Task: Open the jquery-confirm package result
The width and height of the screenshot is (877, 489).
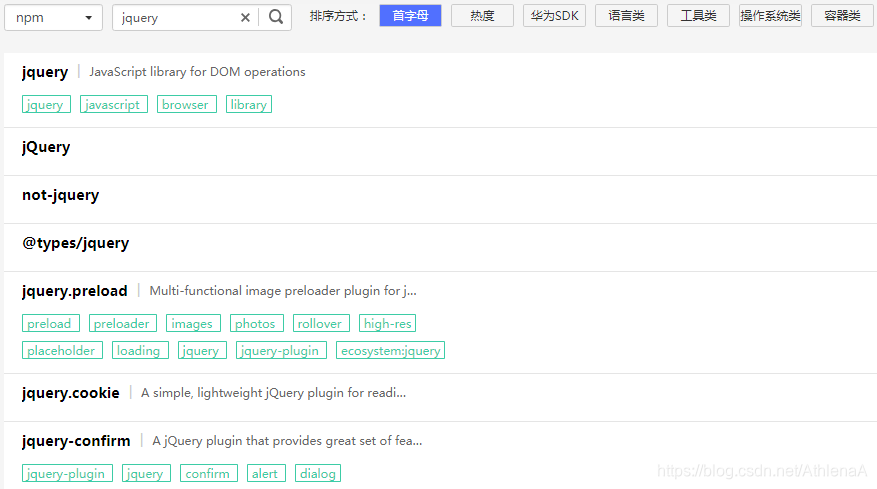Action: click(76, 441)
